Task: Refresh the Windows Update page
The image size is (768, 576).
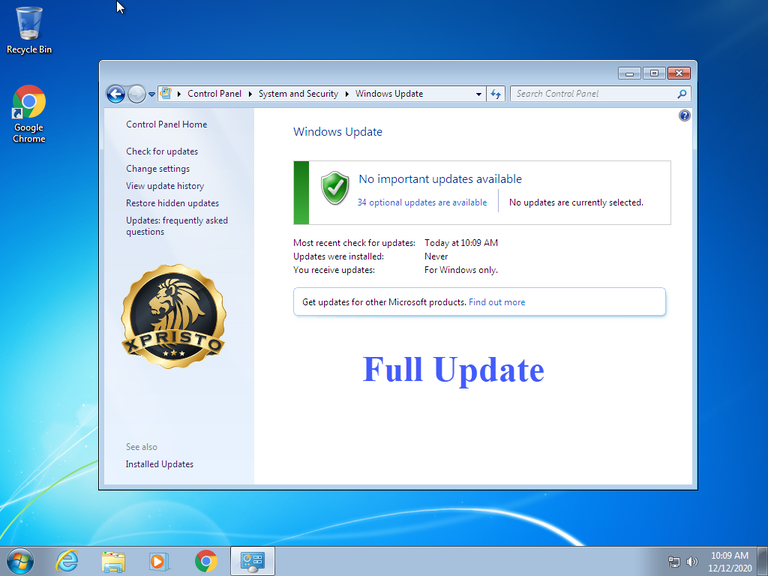Action: pyautogui.click(x=496, y=94)
